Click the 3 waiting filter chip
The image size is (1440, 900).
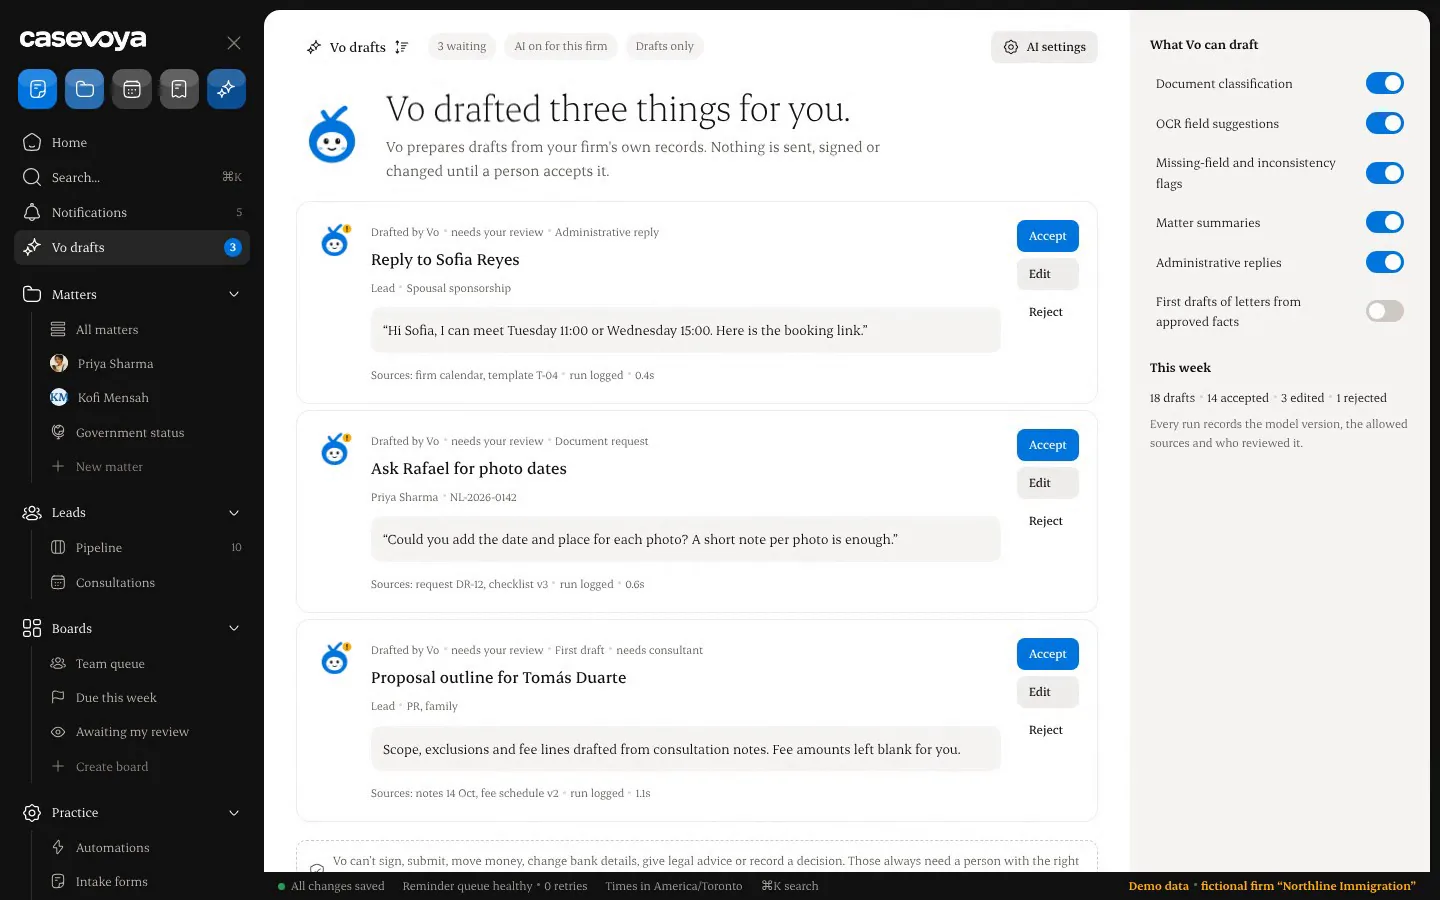coord(461,46)
